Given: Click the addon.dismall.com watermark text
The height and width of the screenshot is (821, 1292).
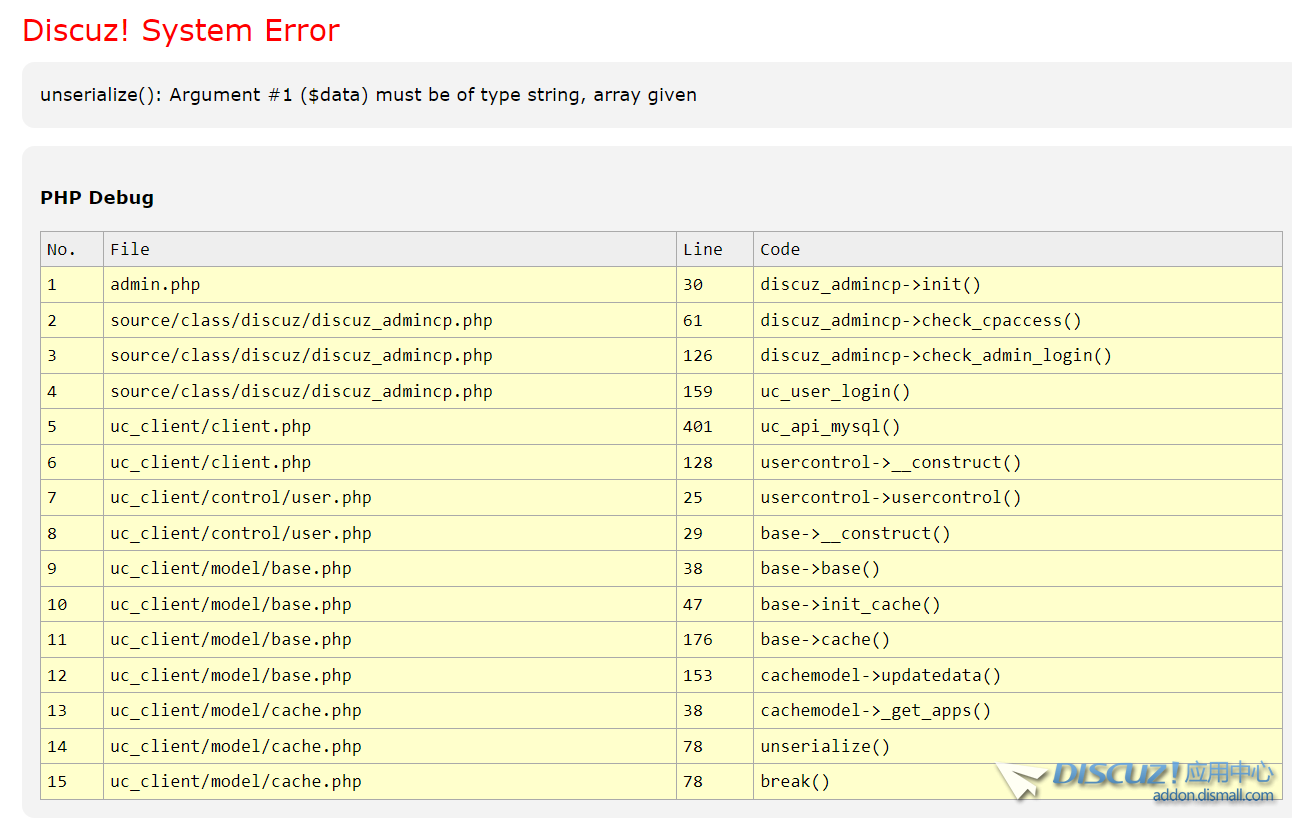Looking at the screenshot, I should coord(1213,796).
